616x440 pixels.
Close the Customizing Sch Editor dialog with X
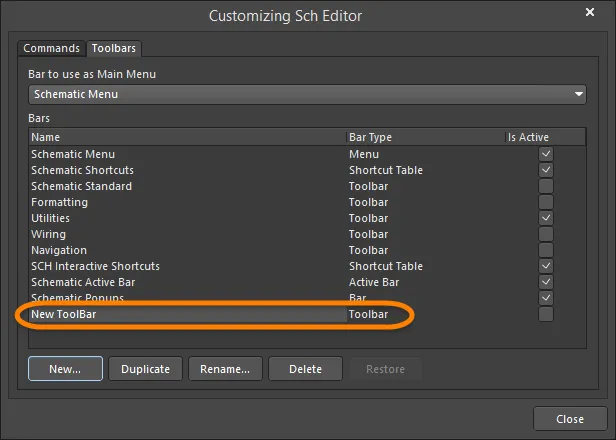590,12
